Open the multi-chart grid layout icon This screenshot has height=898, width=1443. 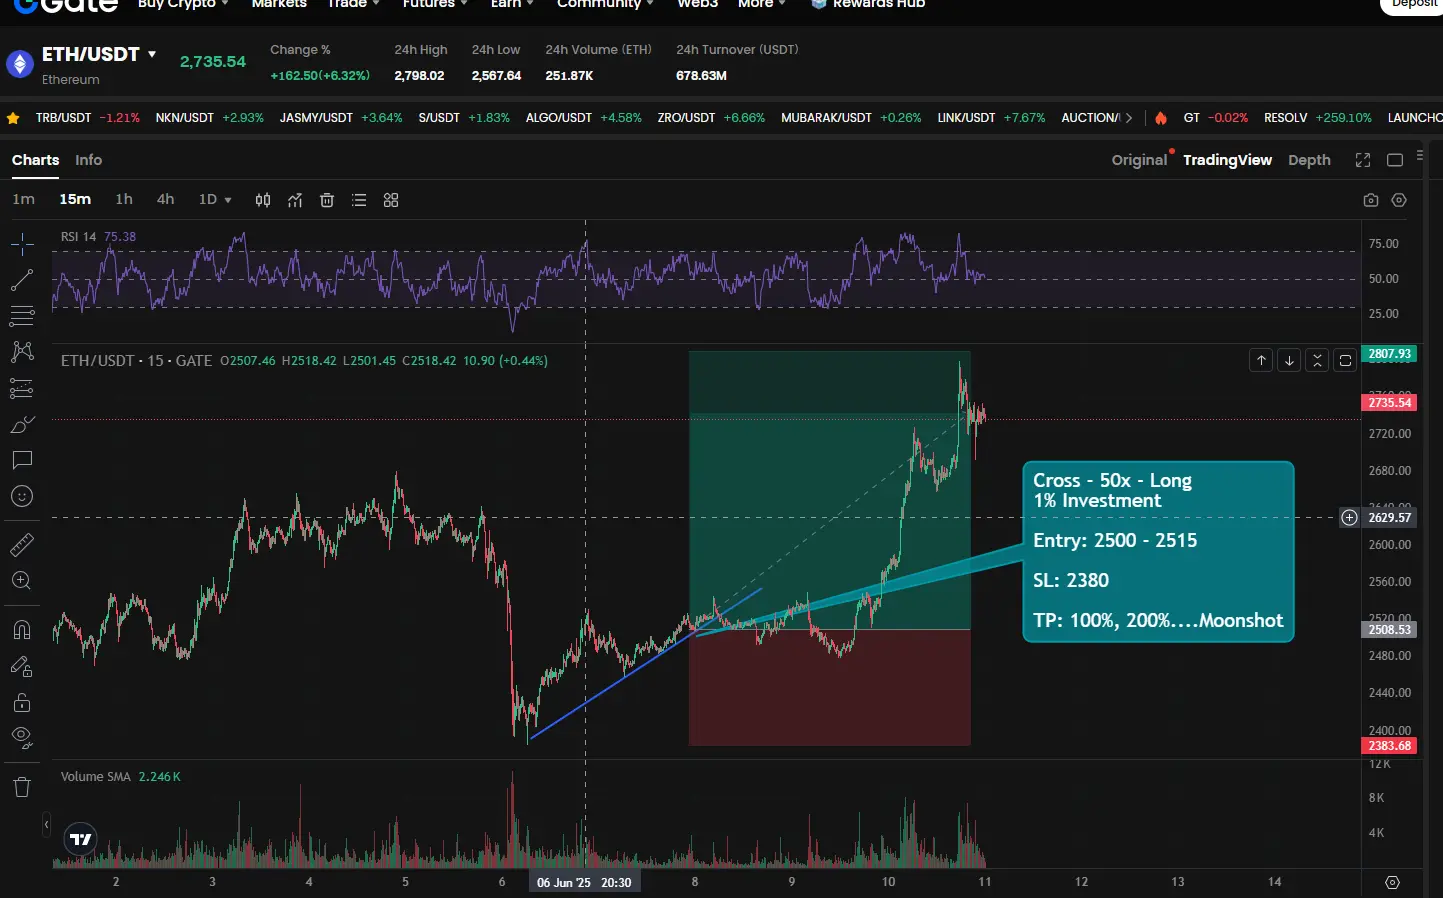click(x=391, y=200)
